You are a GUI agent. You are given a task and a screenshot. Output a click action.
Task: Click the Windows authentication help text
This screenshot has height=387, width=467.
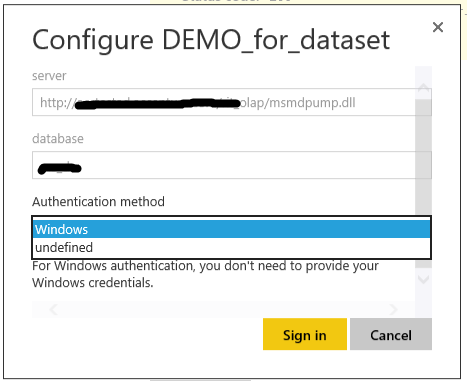pos(205,274)
